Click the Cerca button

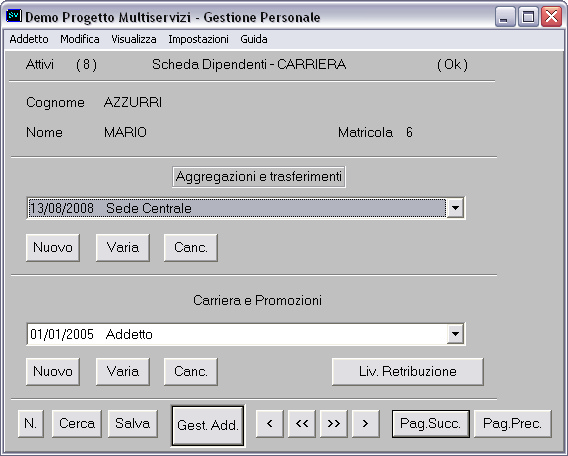point(77,423)
